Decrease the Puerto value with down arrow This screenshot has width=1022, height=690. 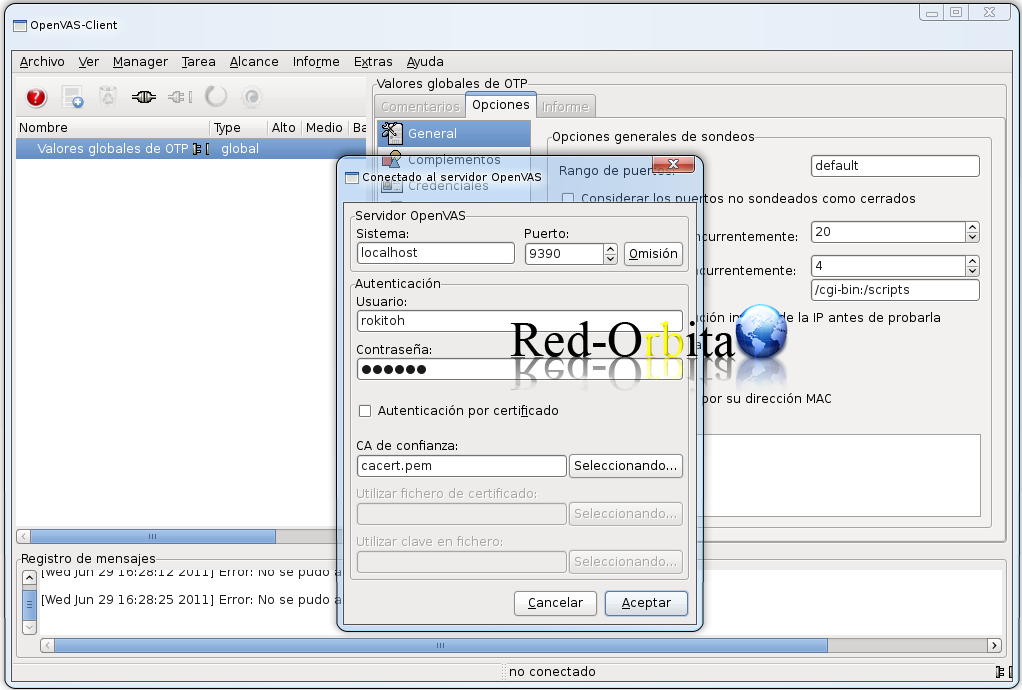(610, 259)
